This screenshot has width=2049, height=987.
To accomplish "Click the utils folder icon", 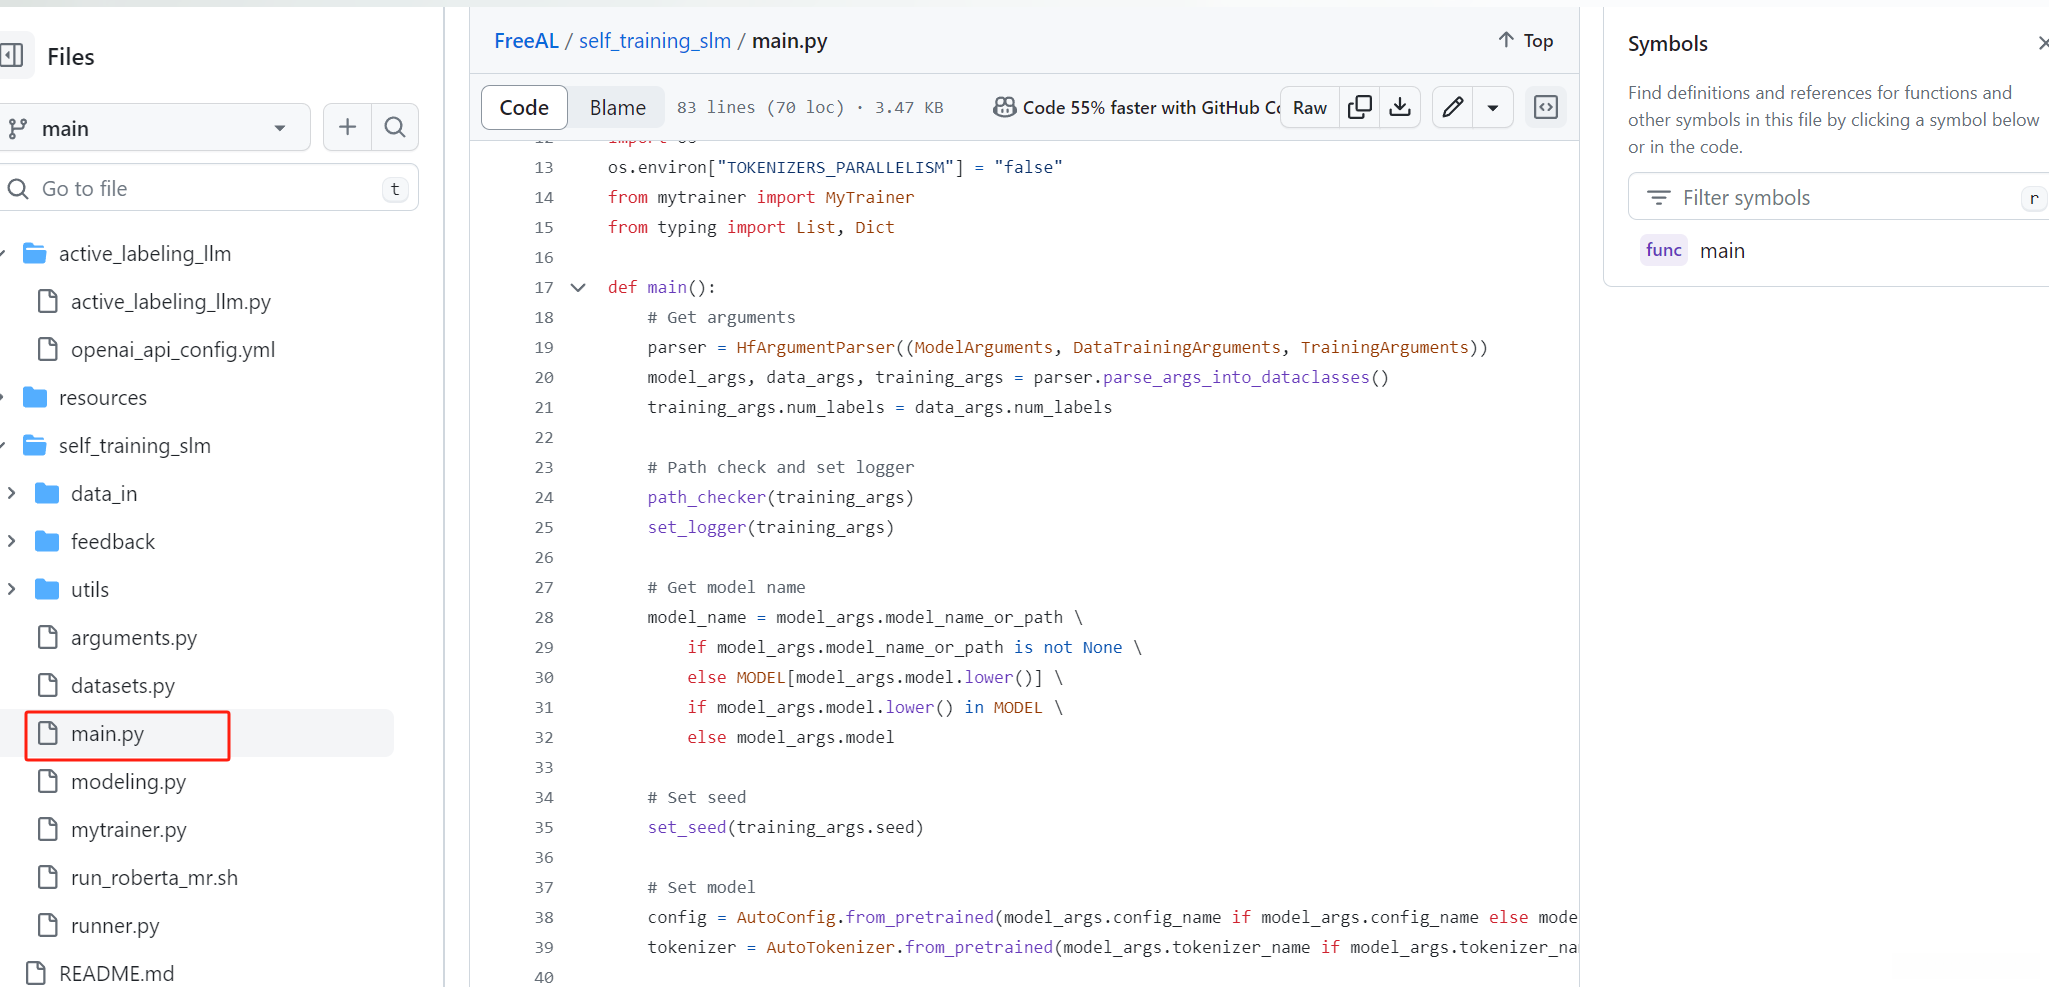I will click(47, 589).
